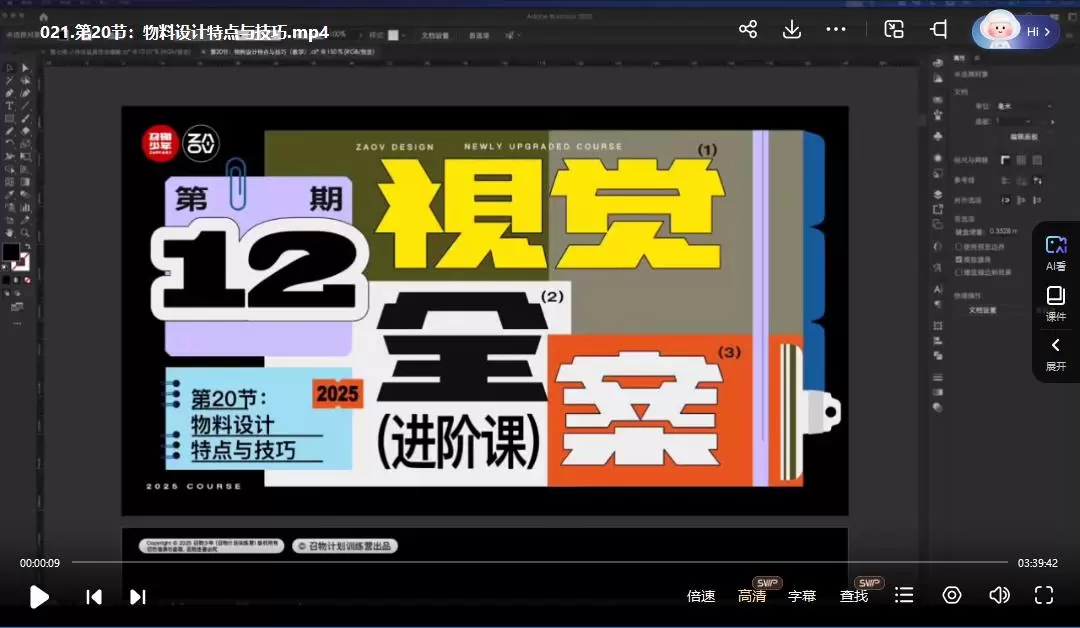The width and height of the screenshot is (1080, 628).
Task: Click the video progress bar
Action: [x=539, y=563]
